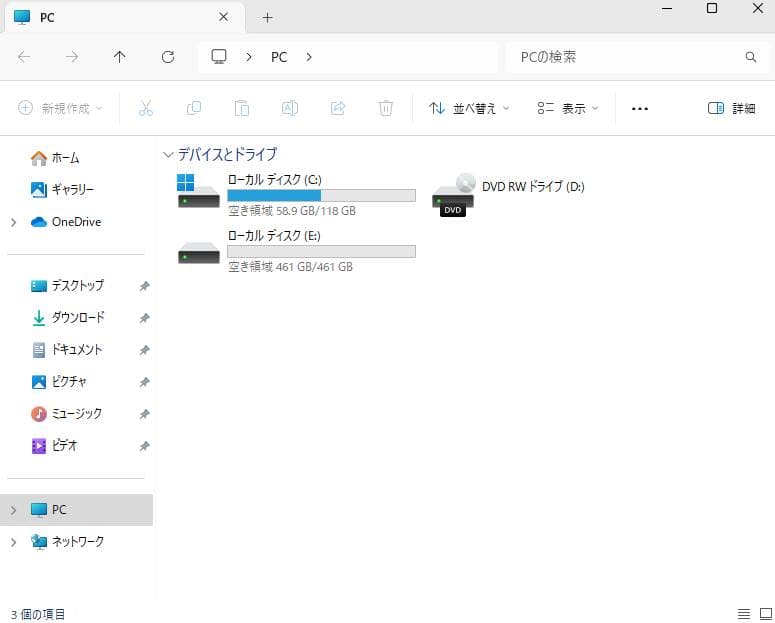Collapse the デバイスとドライブ group
This screenshot has height=623, width=775.
[x=168, y=155]
